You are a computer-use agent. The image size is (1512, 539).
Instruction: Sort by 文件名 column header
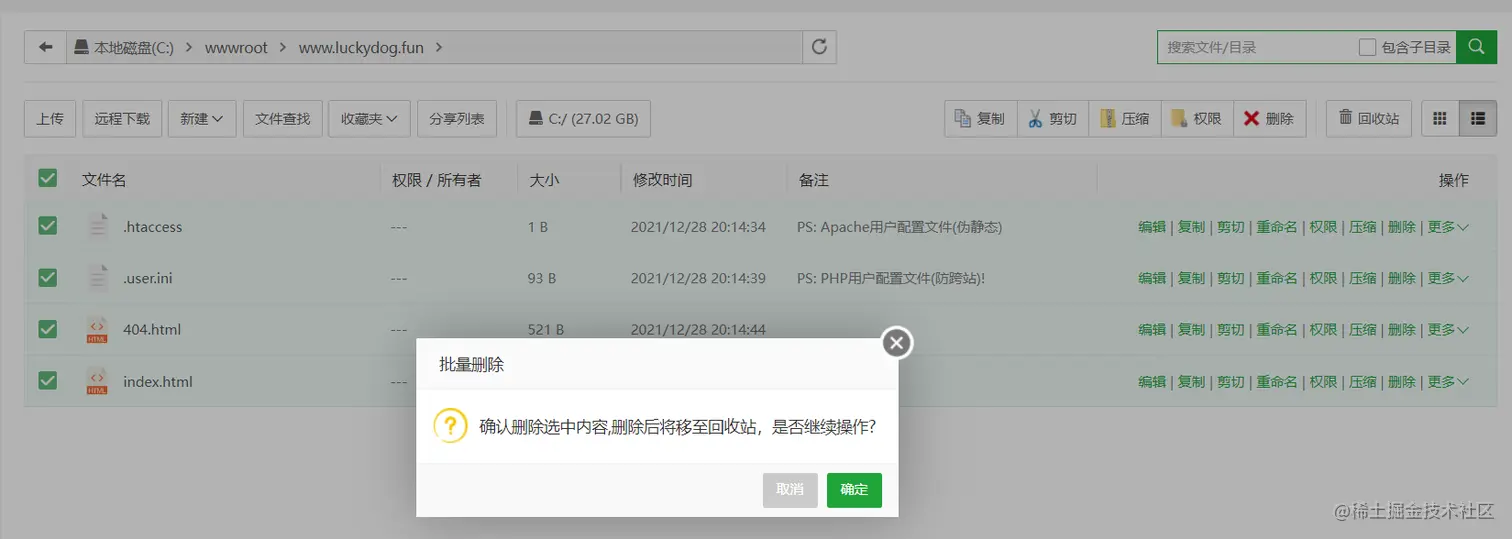pos(104,180)
